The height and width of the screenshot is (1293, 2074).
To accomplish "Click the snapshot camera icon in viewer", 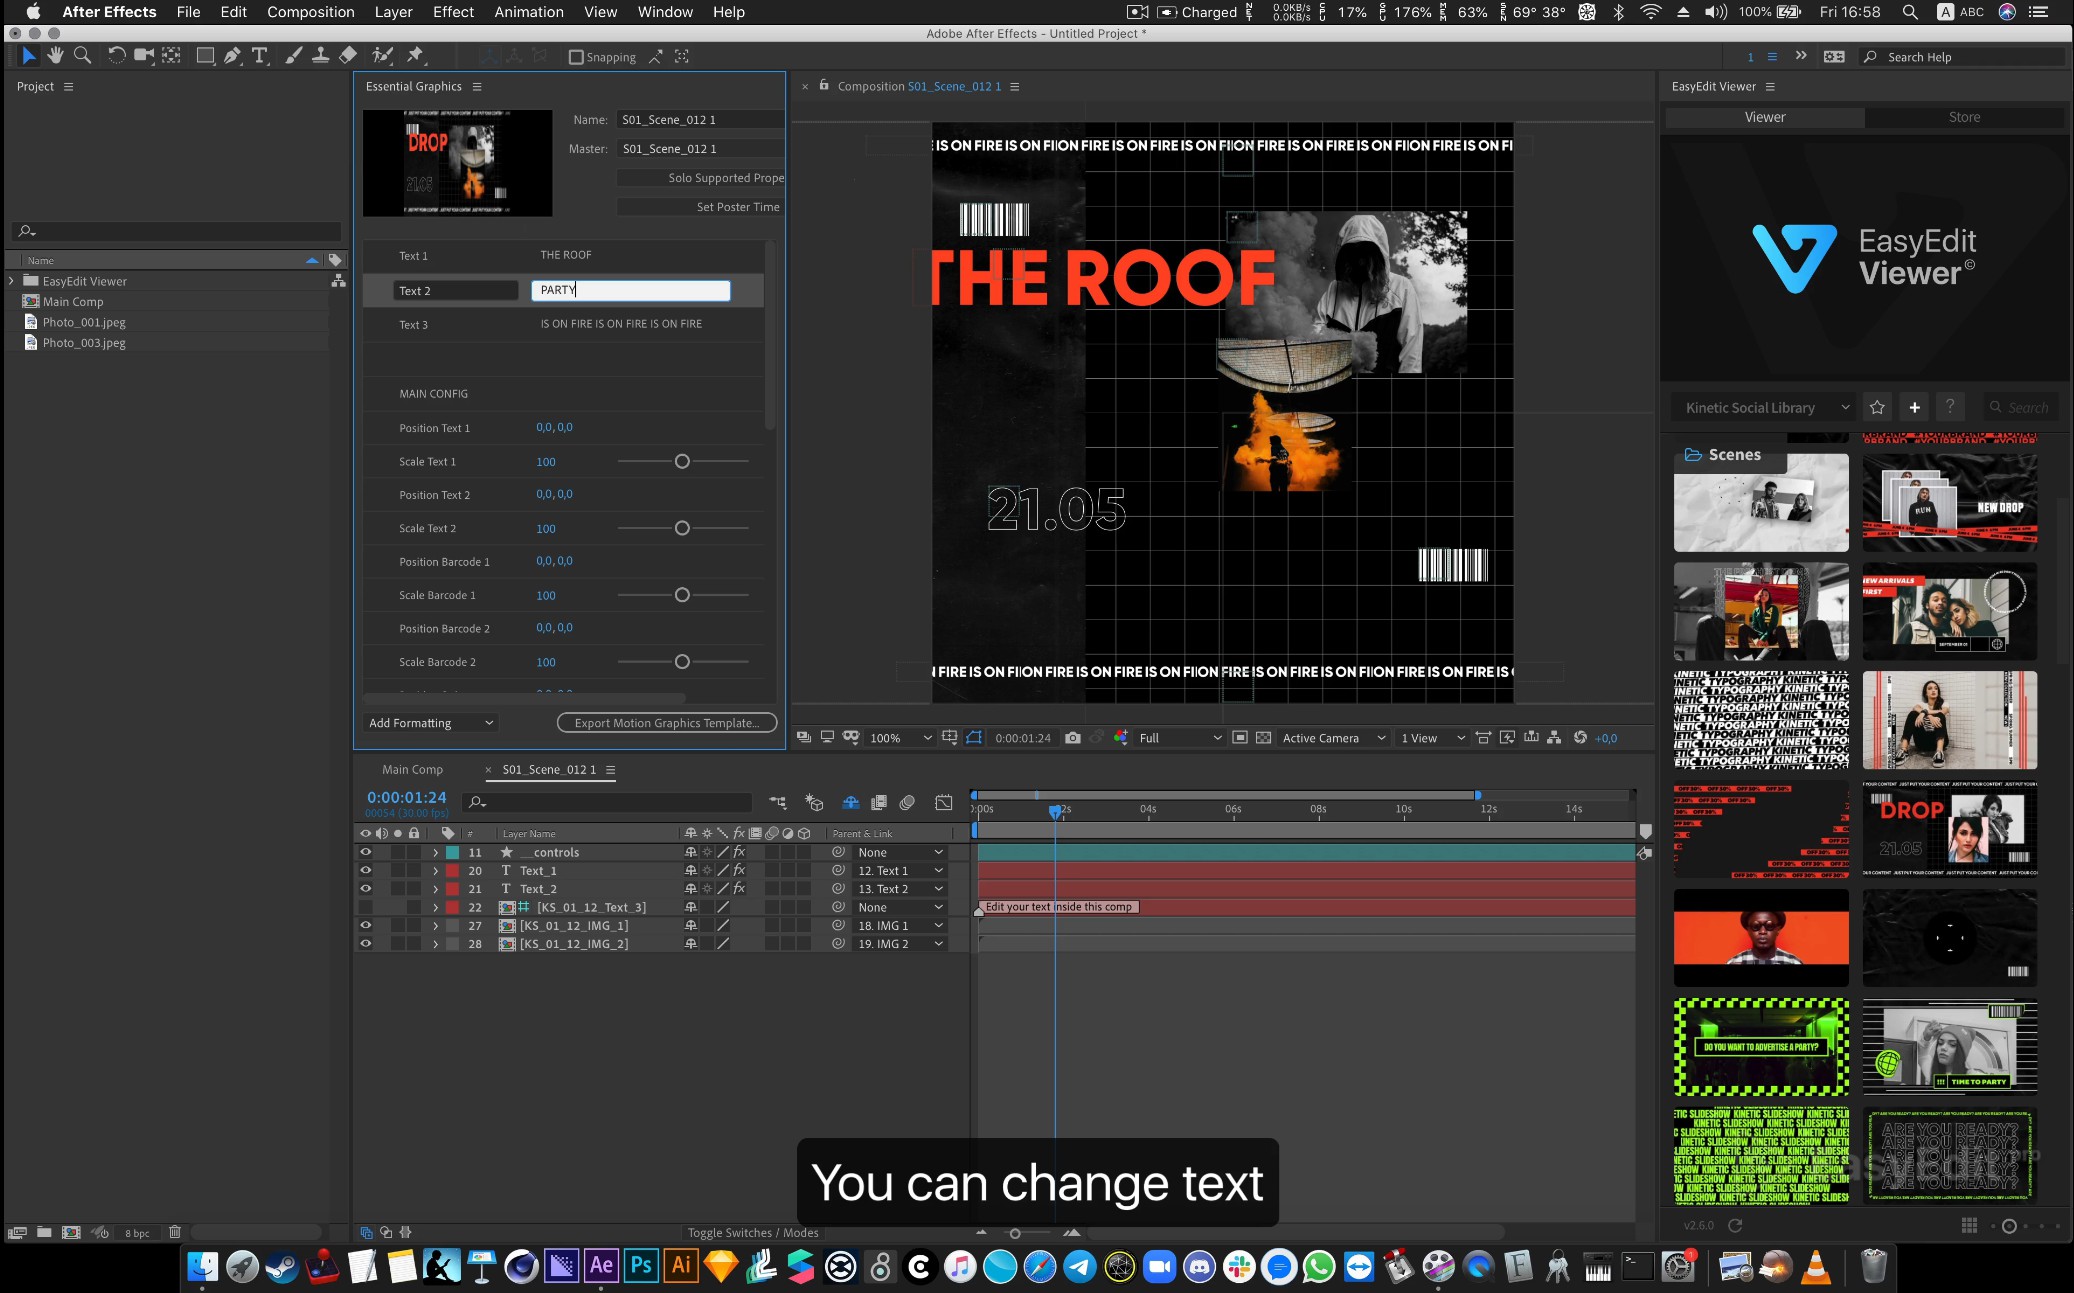I will click(1073, 738).
